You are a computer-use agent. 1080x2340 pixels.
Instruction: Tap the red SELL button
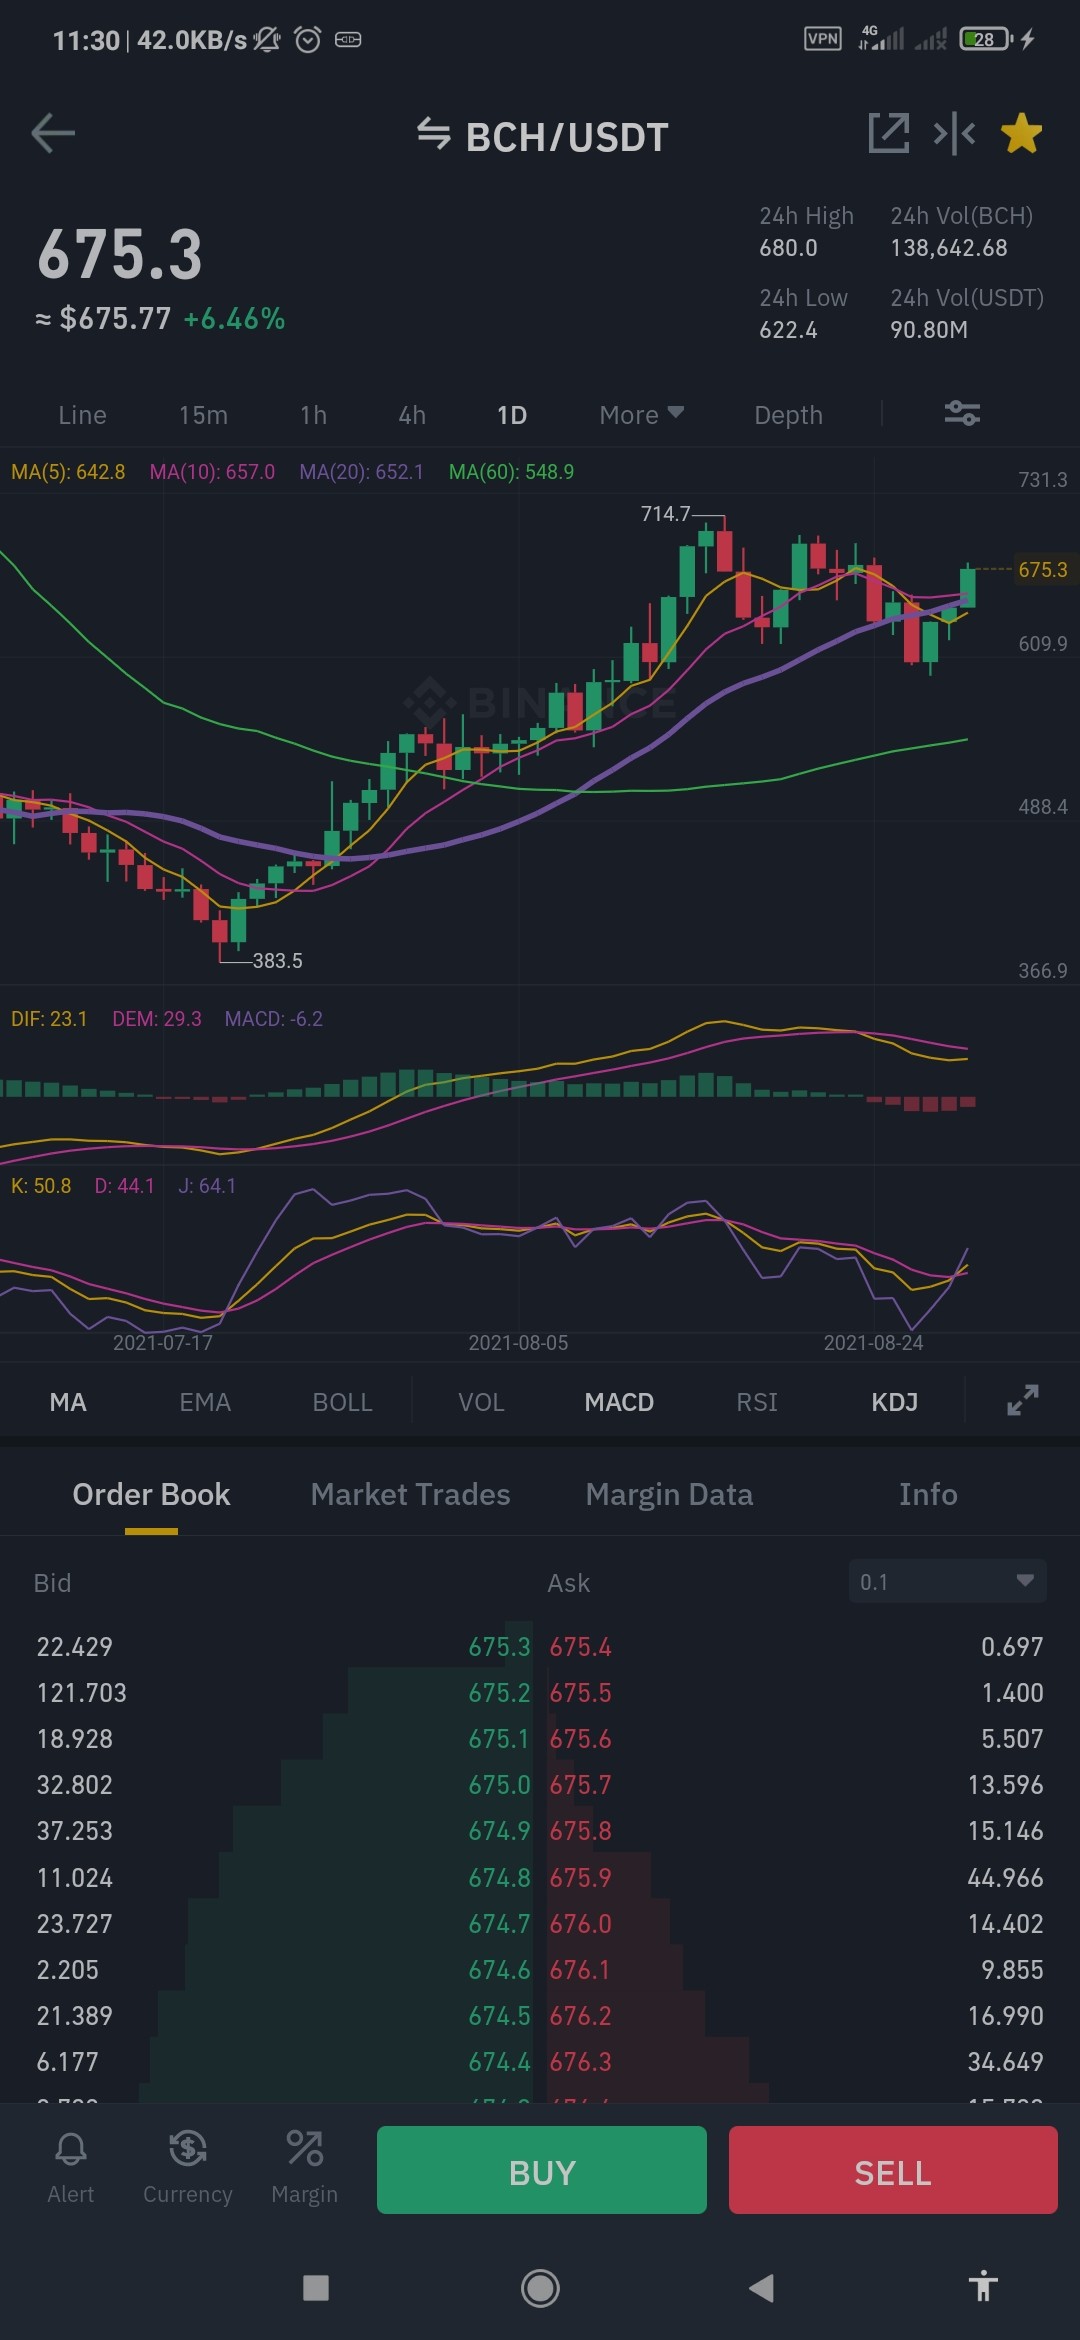[893, 2170]
